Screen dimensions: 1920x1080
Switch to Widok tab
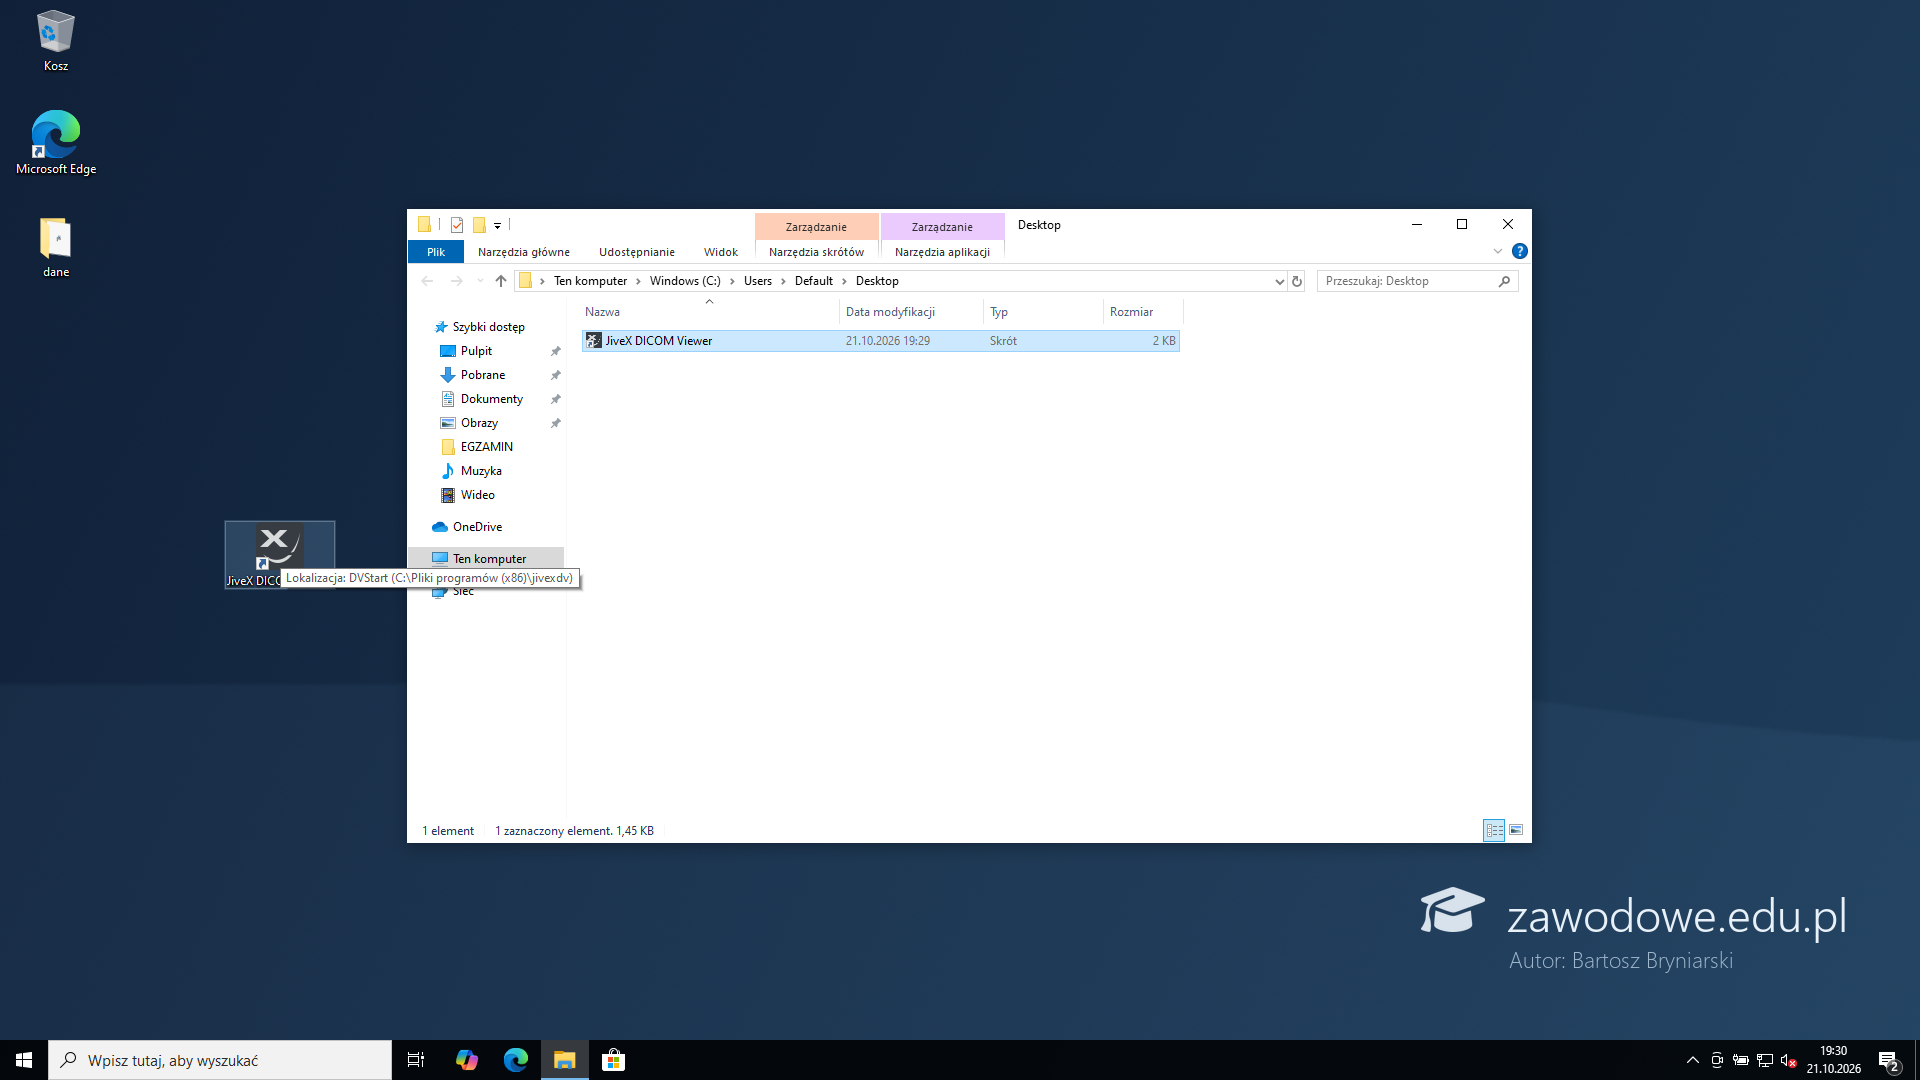(x=721, y=252)
